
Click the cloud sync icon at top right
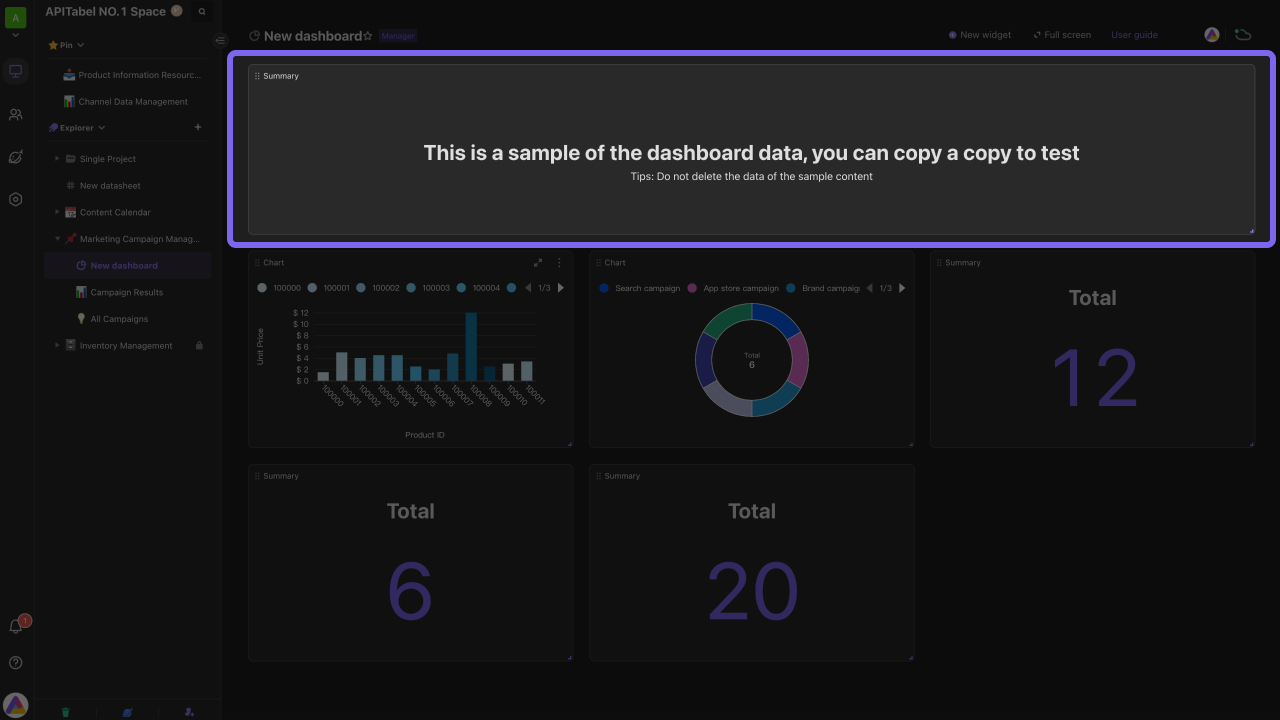point(1243,35)
